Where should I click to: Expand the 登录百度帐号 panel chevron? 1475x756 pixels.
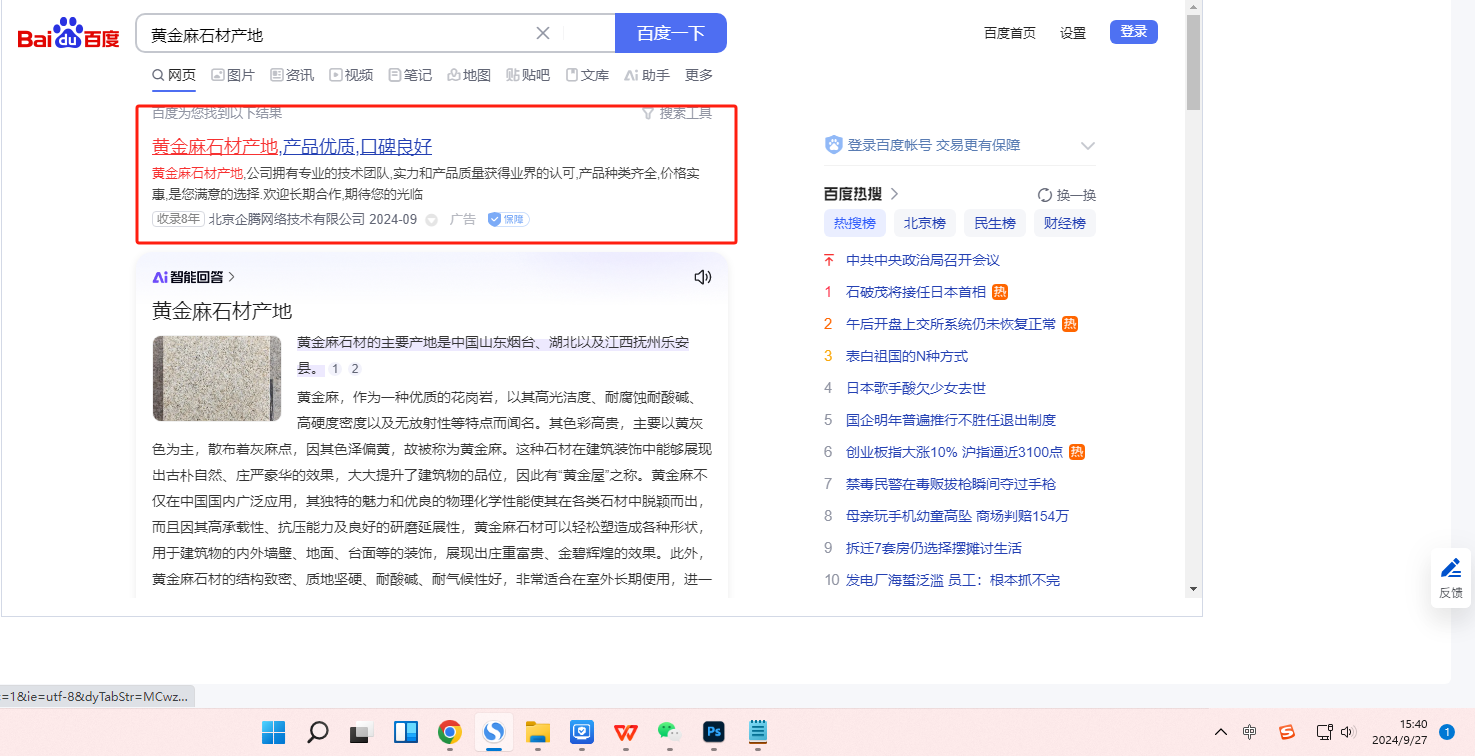point(1087,146)
